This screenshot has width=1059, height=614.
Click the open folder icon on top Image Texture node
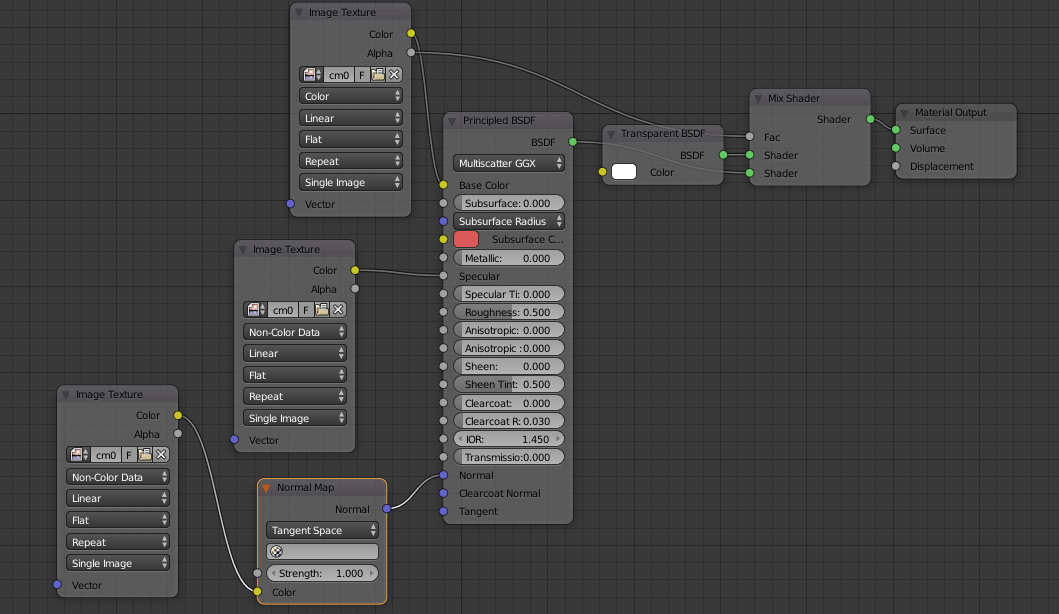click(378, 74)
